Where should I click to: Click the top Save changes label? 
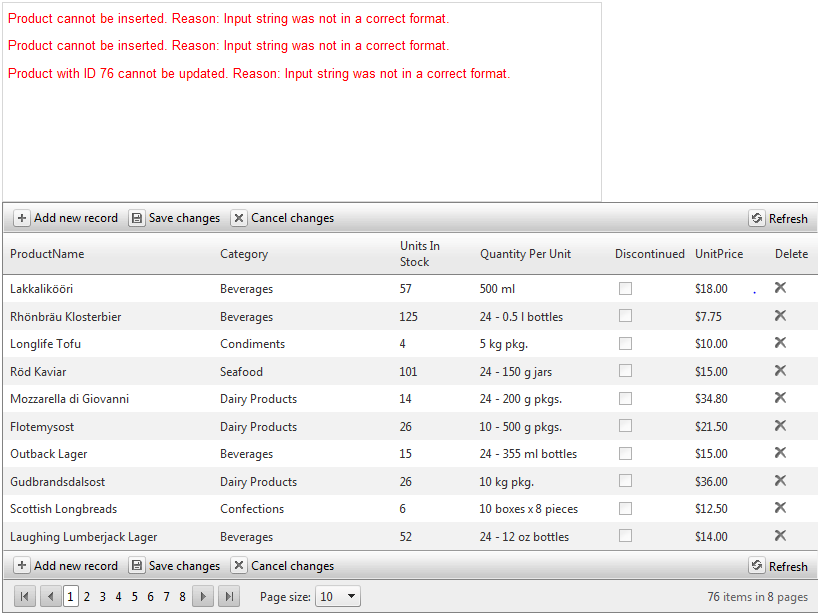tap(184, 218)
